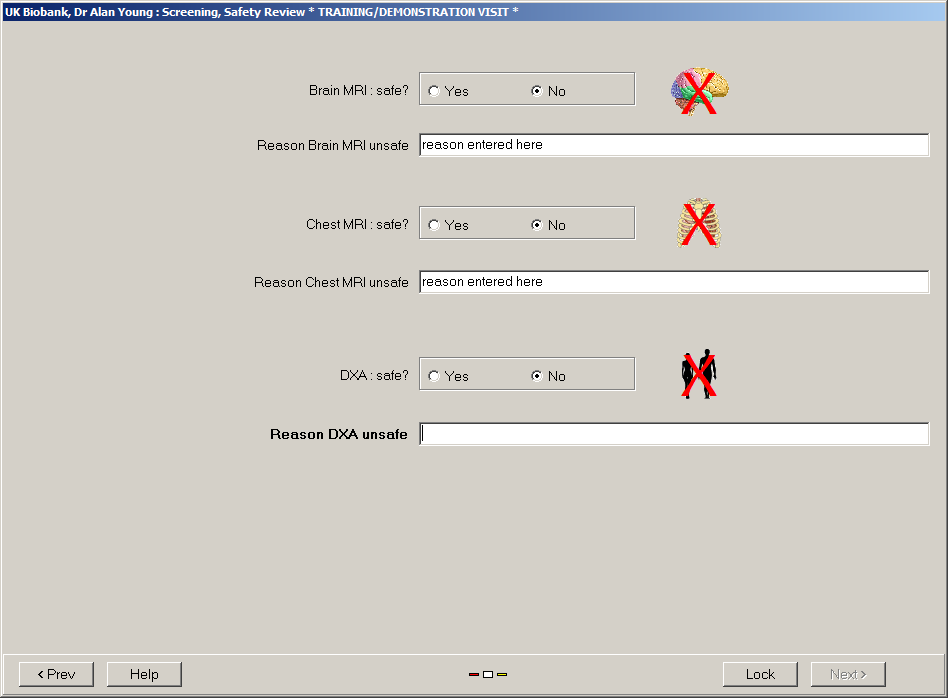This screenshot has width=948, height=698.
Task: Focus the Reason Chest MRI unsafe field
Action: pos(673,282)
